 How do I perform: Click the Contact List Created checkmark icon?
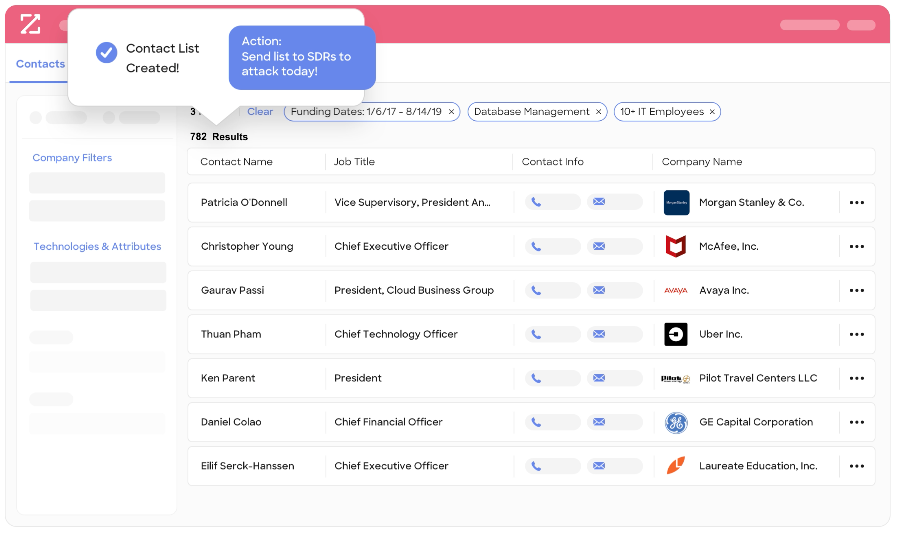pos(106,53)
